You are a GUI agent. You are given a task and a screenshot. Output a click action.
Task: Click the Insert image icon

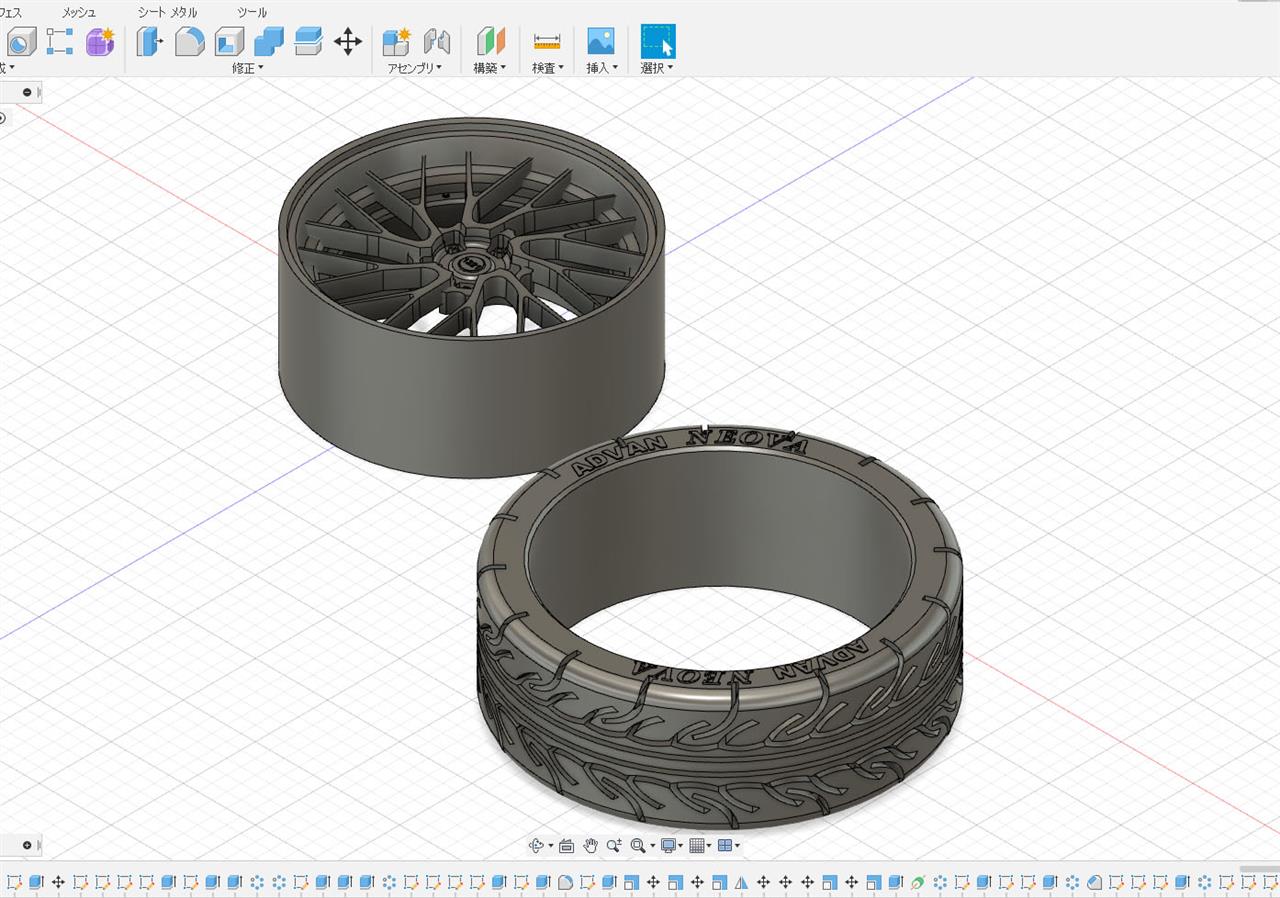(x=601, y=42)
